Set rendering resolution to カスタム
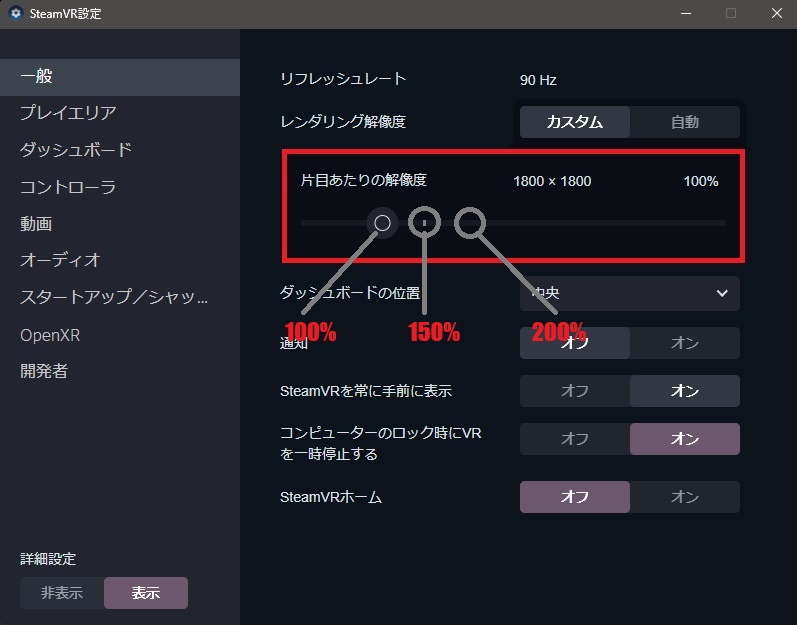Viewport: 797px width, 625px height. coord(575,122)
